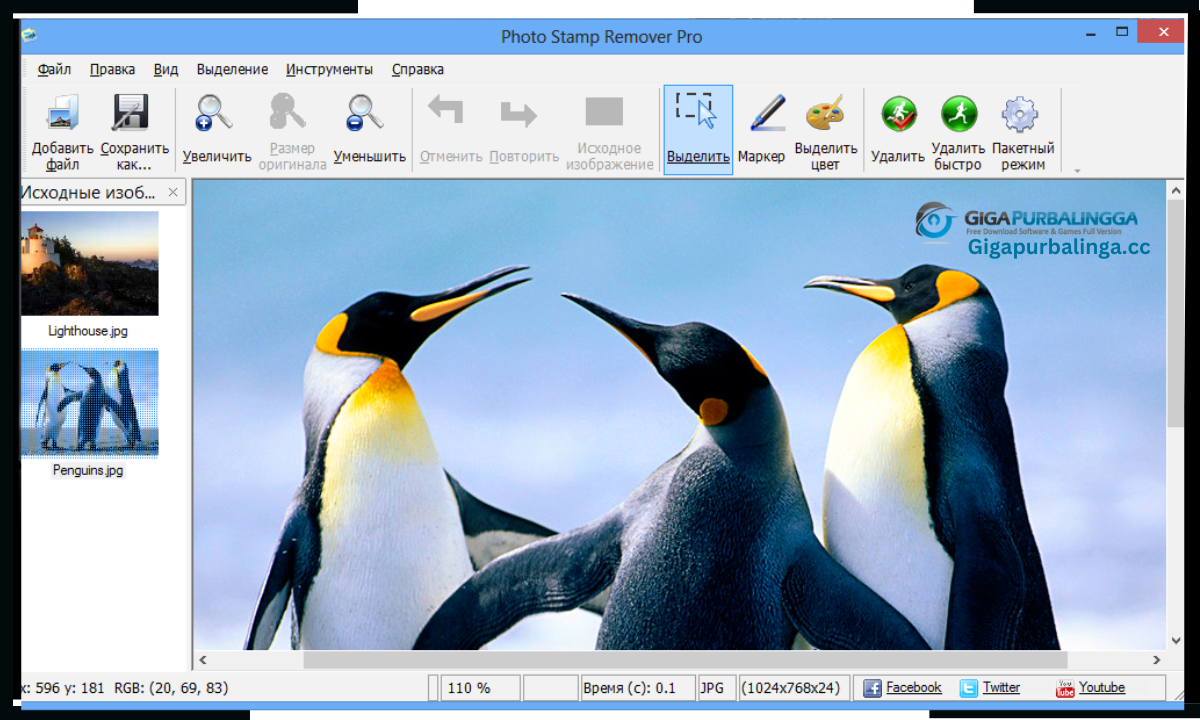Viewport: 1200px width, 720px height.
Task: Click the Удалить быстро quick remove icon
Action: coord(958,114)
